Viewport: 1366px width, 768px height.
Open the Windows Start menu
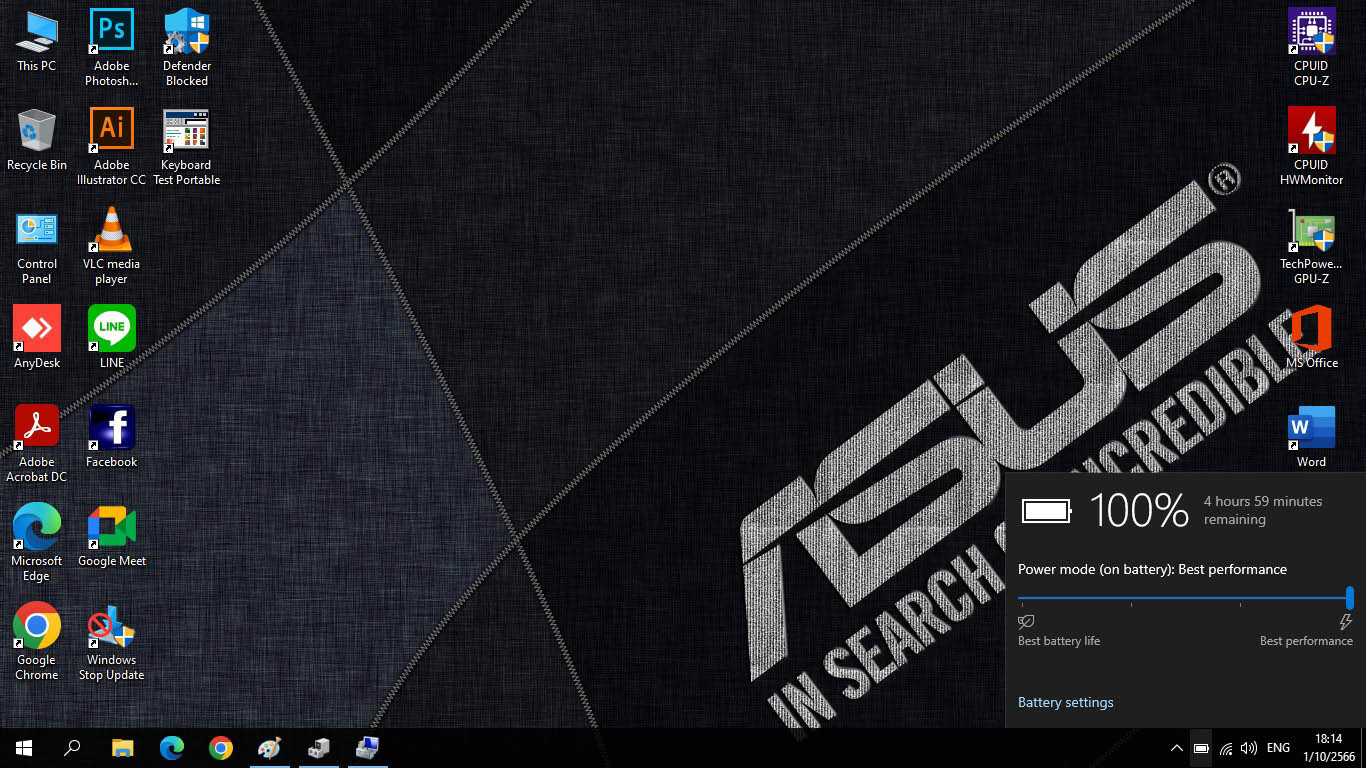coord(24,748)
